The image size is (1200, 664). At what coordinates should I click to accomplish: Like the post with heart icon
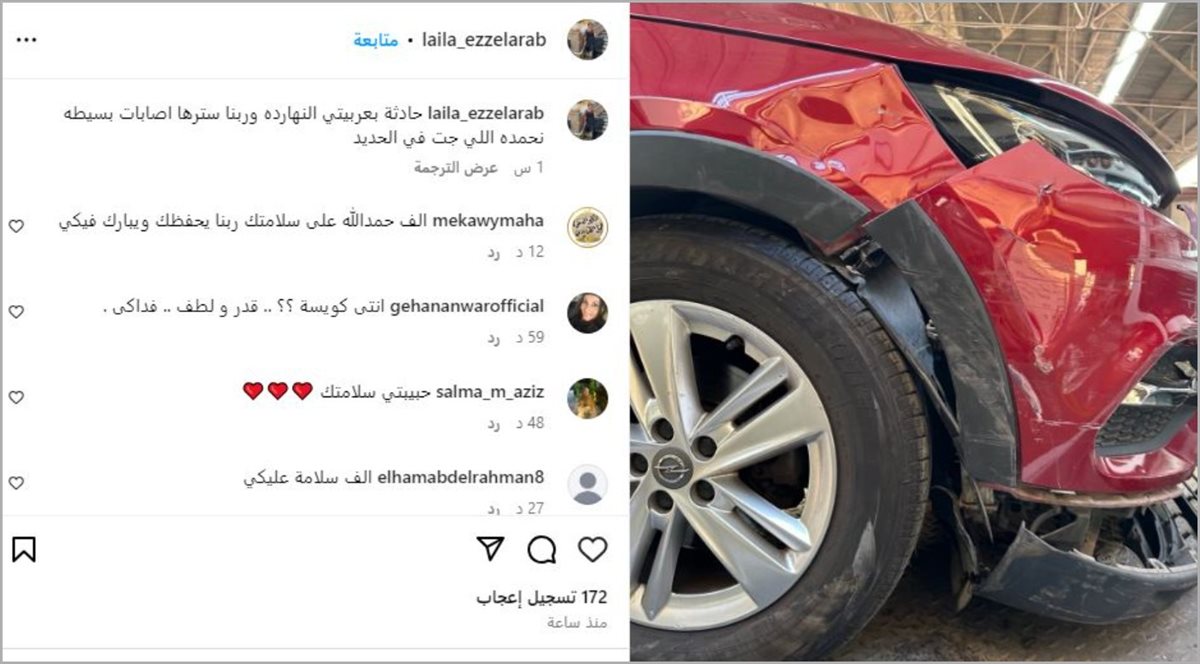tap(592, 549)
